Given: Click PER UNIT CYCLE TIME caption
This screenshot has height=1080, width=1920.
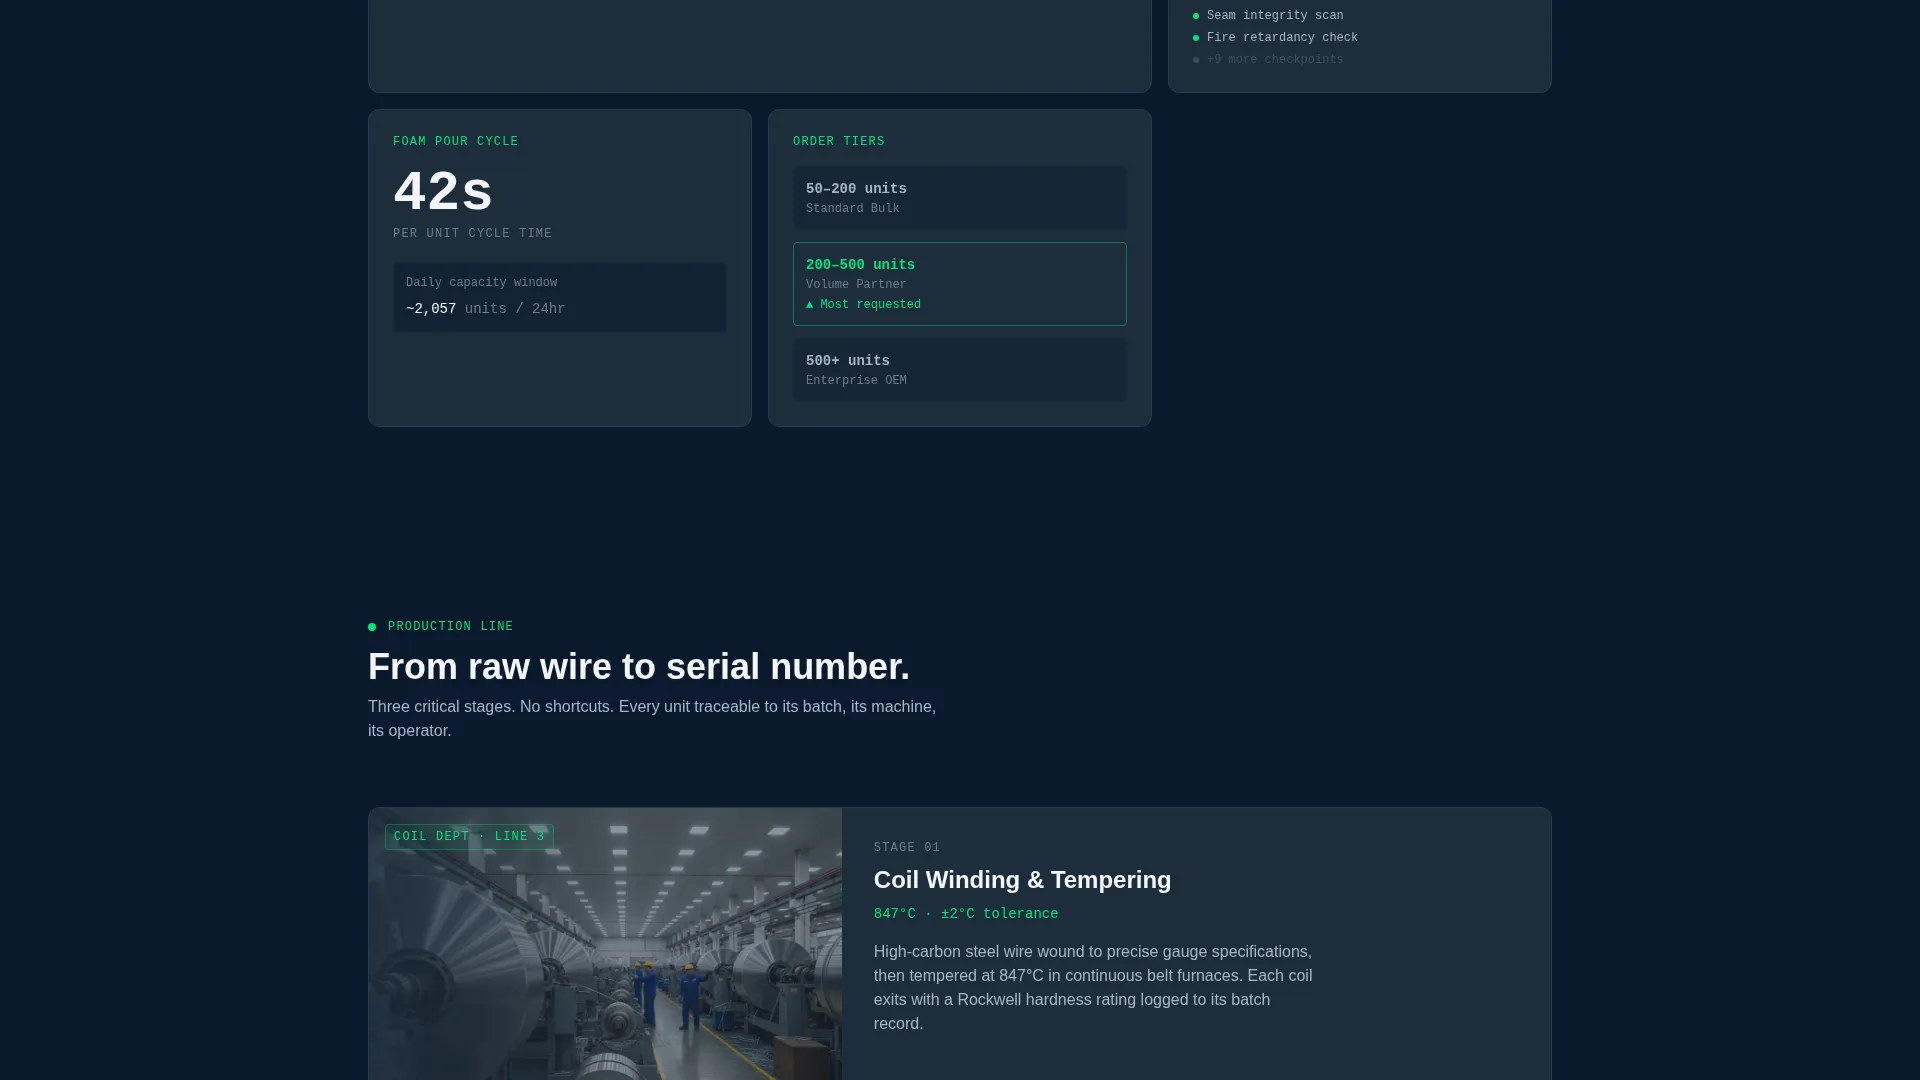Looking at the screenshot, I should pyautogui.click(x=472, y=234).
